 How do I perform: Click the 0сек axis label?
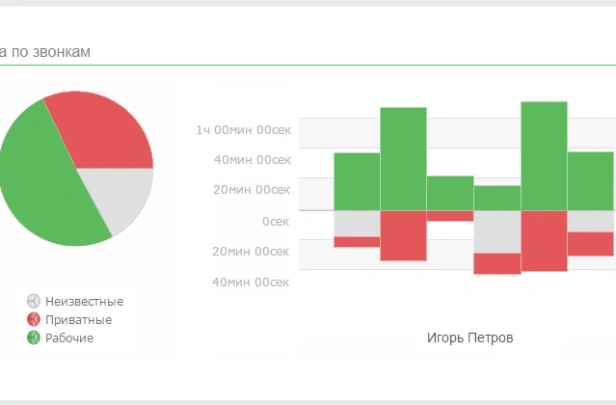pyautogui.click(x=275, y=220)
